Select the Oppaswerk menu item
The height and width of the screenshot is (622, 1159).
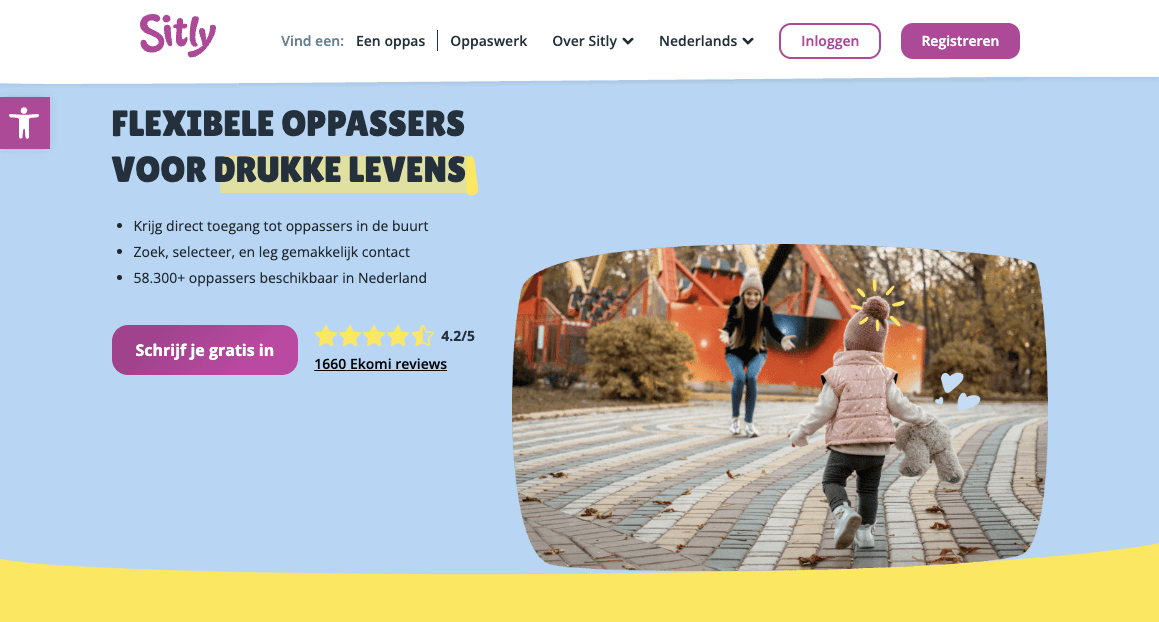point(489,41)
